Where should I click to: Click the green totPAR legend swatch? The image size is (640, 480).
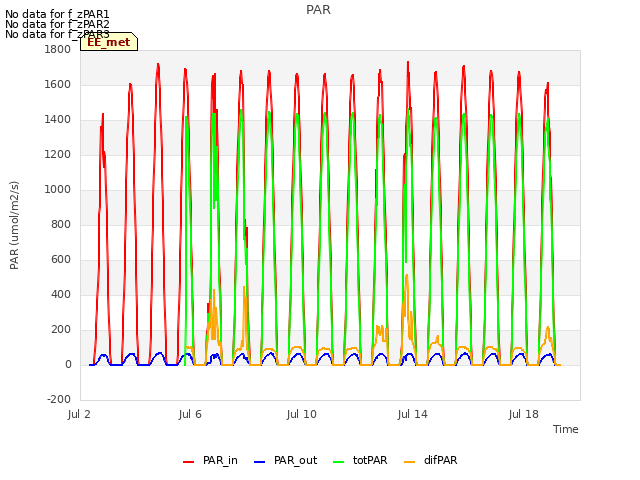338,462
